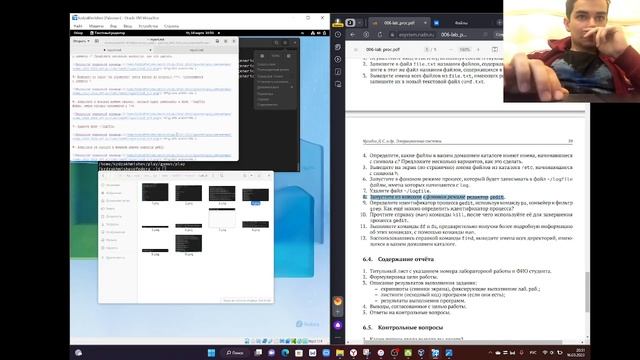Open the GNOME system status menu
This screenshot has width=640, height=360.
point(318,33)
